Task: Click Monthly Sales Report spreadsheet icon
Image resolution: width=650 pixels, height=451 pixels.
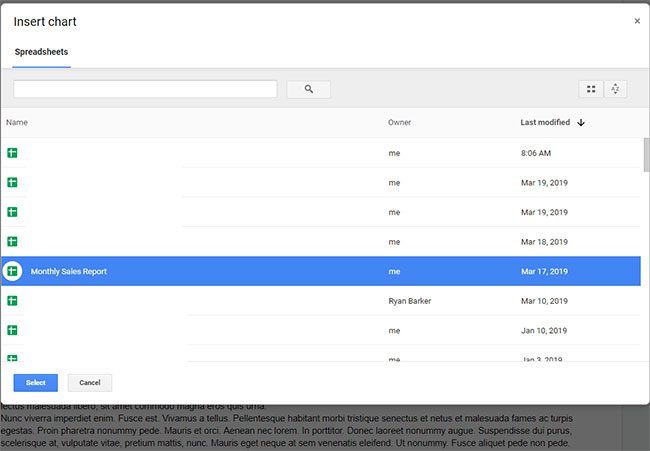Action: 13,271
